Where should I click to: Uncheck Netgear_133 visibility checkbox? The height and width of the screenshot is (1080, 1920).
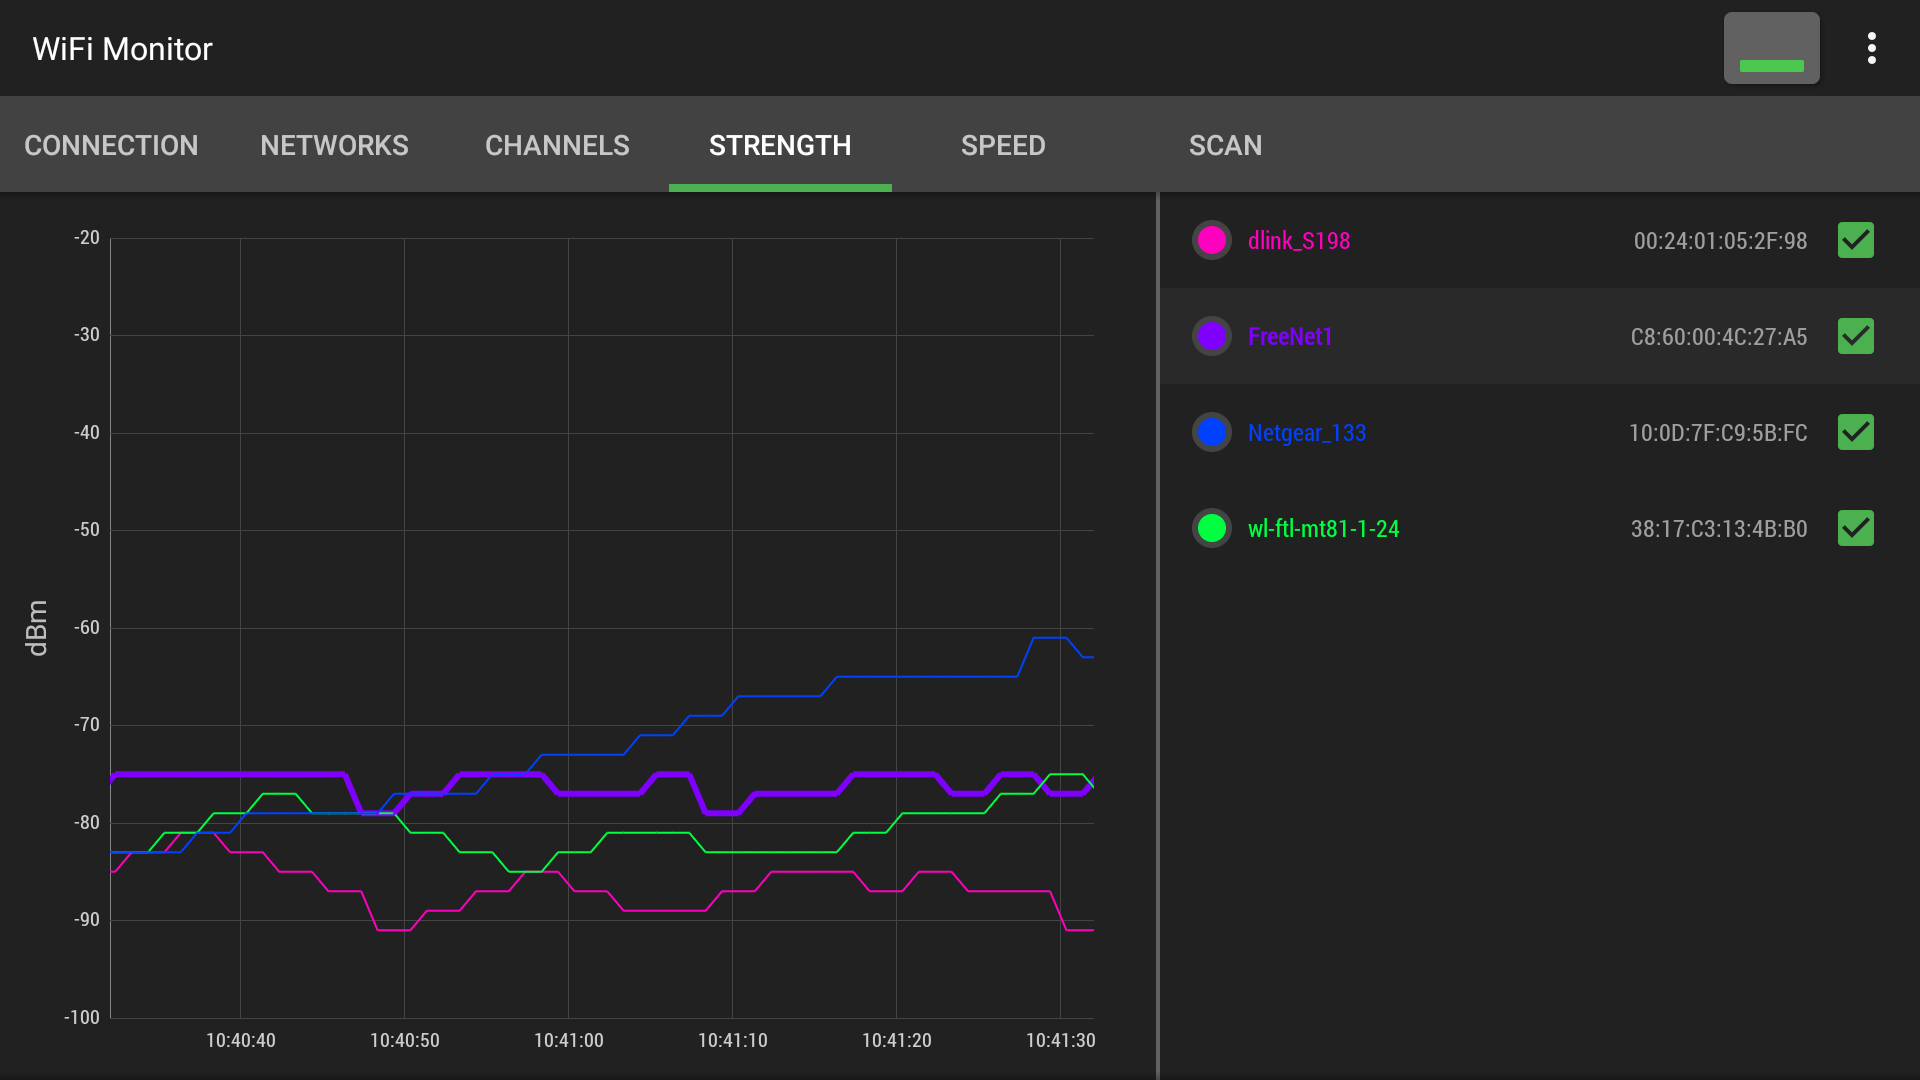pyautogui.click(x=1855, y=432)
